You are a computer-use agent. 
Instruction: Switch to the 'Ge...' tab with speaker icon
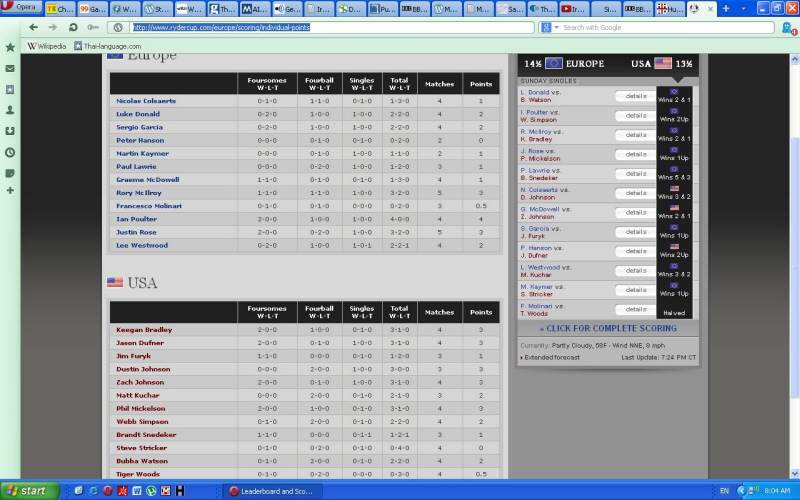pyautogui.click(x=287, y=9)
